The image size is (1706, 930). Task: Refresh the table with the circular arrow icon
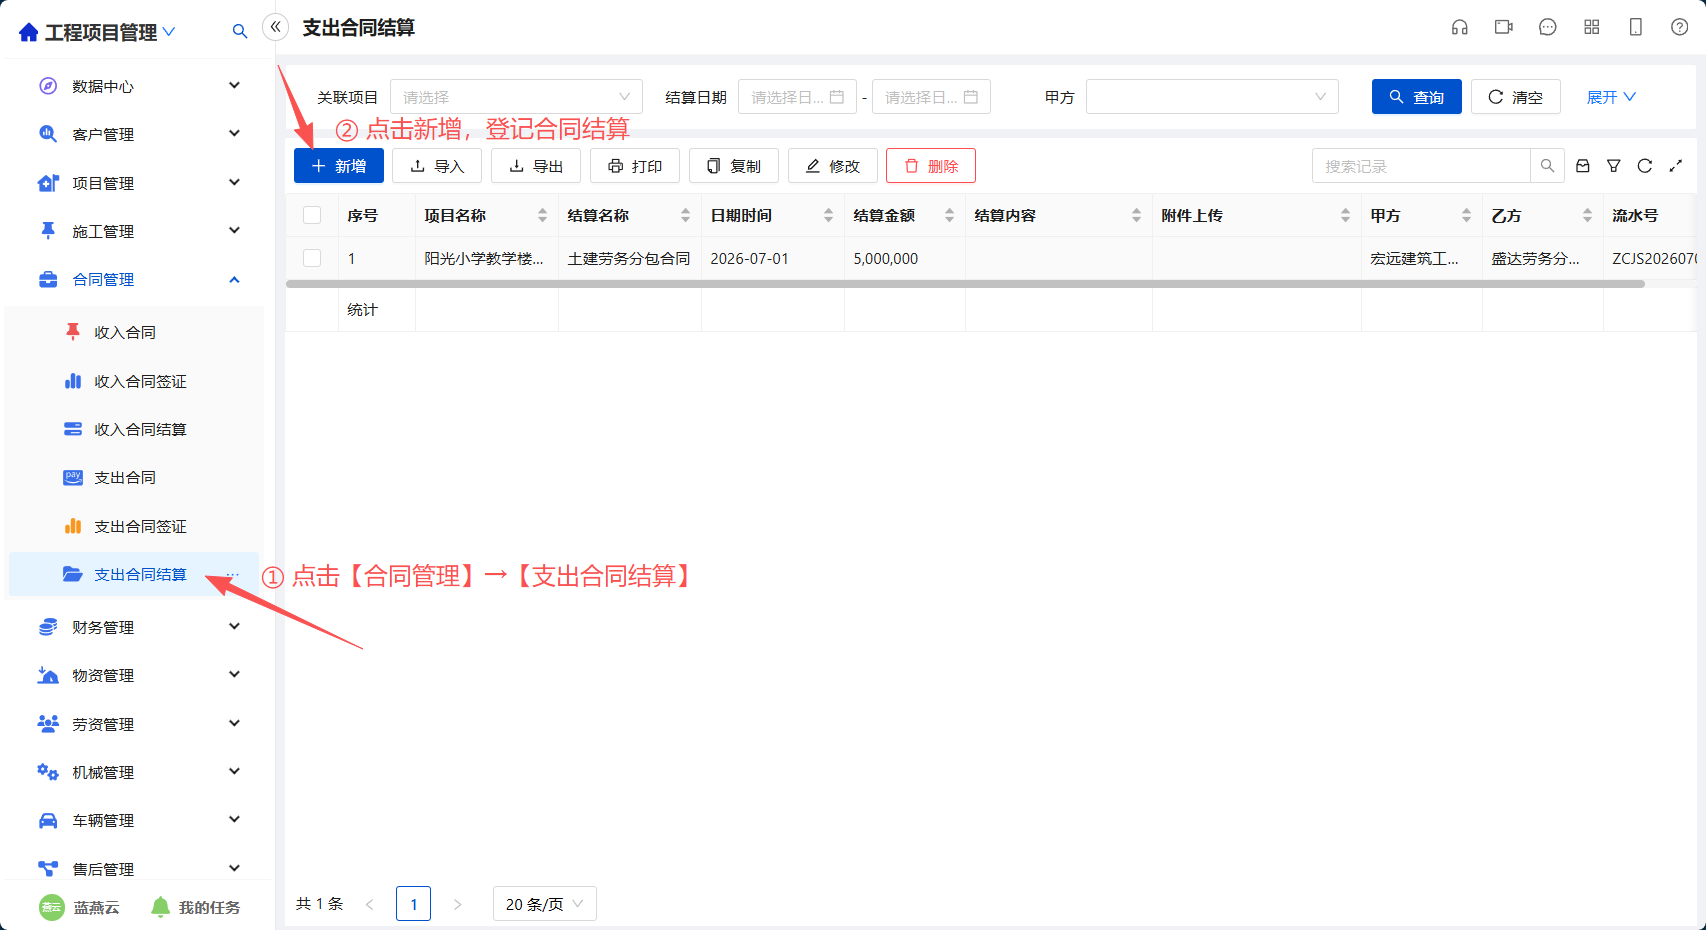pyautogui.click(x=1645, y=166)
